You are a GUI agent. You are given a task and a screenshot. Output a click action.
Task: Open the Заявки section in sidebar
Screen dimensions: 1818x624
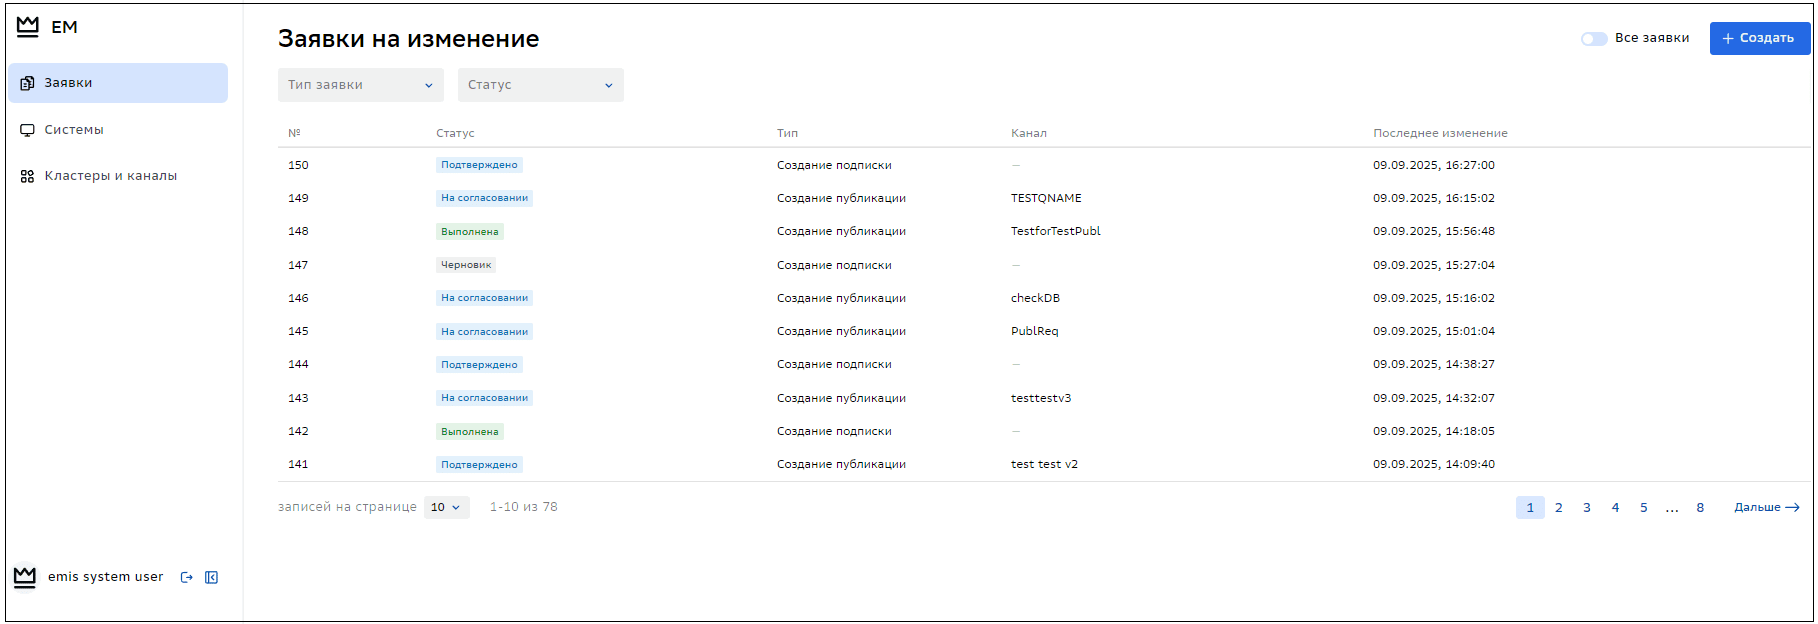point(118,83)
